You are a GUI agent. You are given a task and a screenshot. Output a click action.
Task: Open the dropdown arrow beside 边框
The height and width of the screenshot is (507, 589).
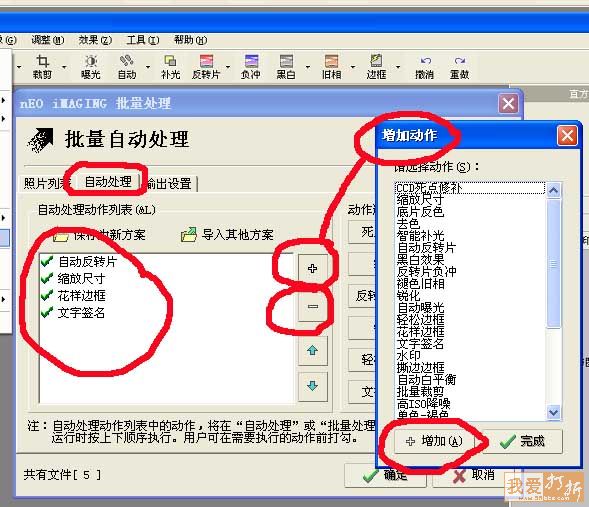click(x=398, y=67)
